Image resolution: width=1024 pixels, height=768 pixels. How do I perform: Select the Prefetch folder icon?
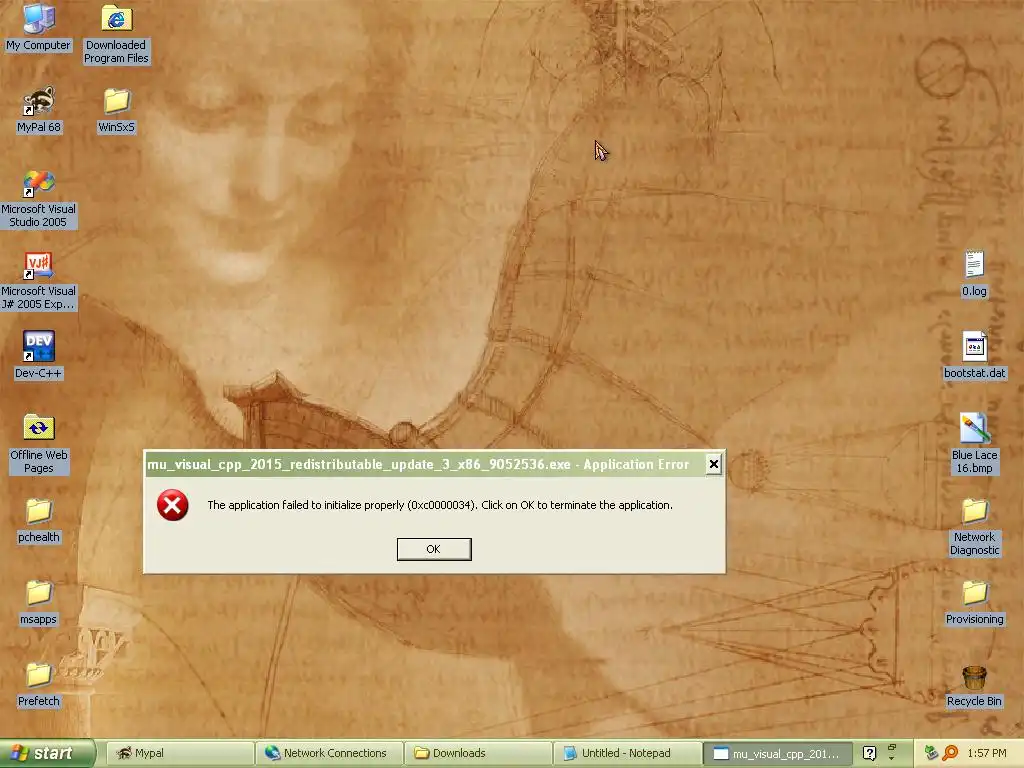[39, 684]
